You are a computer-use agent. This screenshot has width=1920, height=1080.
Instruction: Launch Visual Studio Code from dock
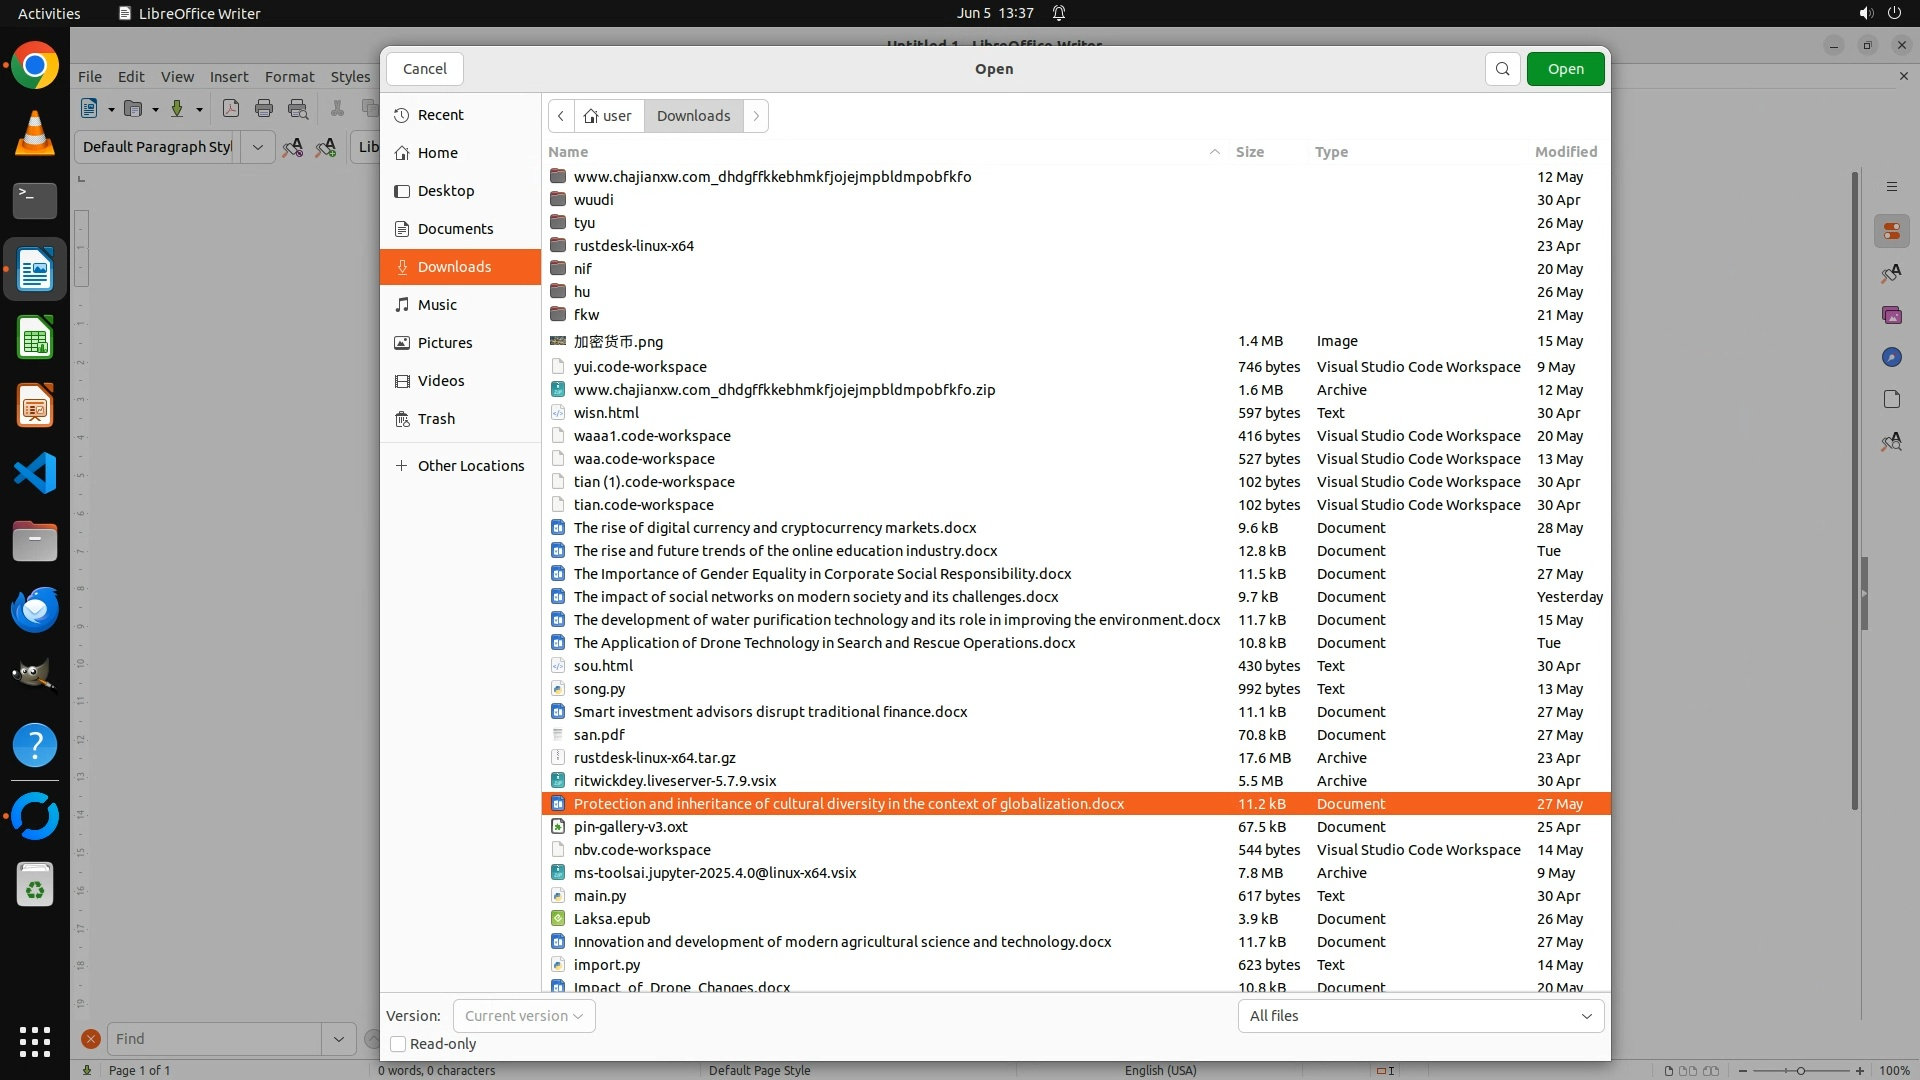[x=35, y=473]
